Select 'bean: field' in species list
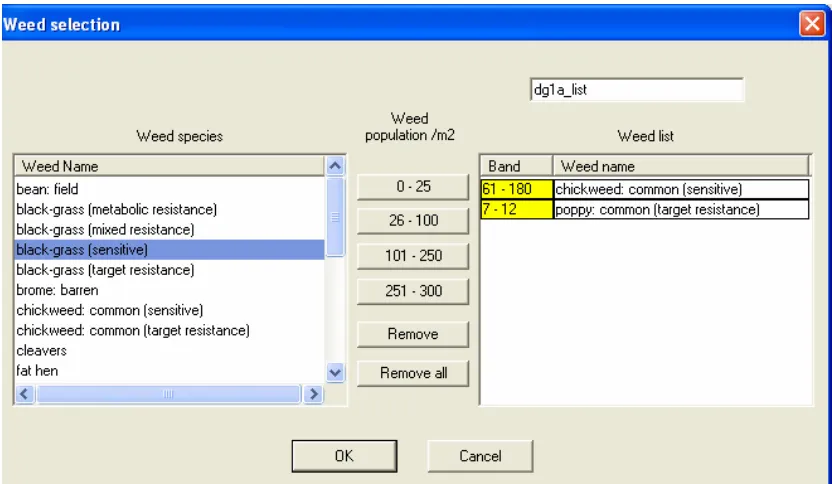 point(169,189)
